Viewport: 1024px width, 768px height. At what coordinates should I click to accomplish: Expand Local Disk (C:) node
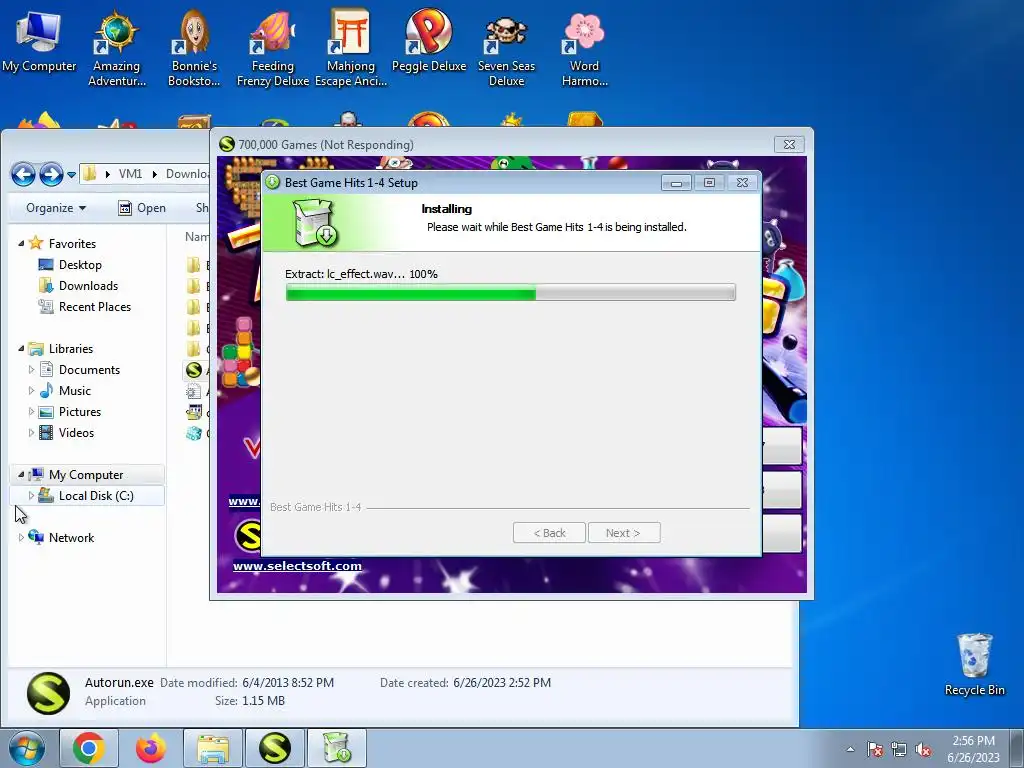31,496
